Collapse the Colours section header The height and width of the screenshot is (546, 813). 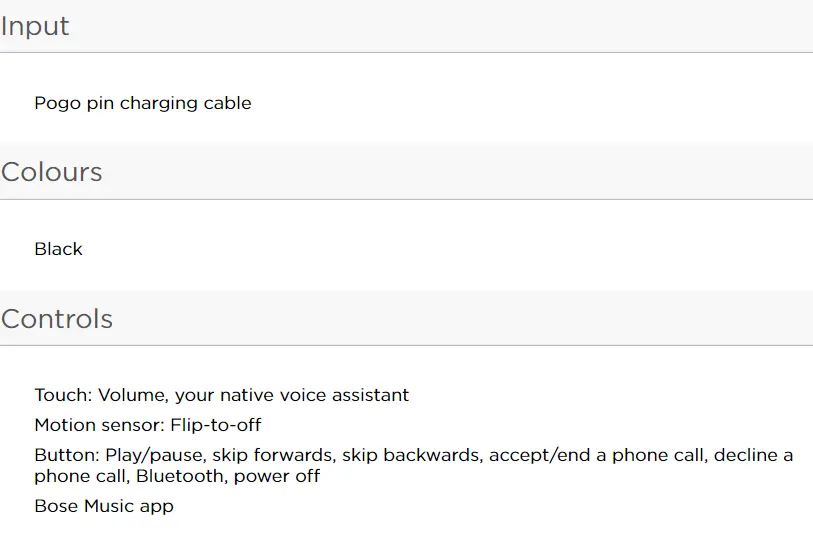(52, 172)
